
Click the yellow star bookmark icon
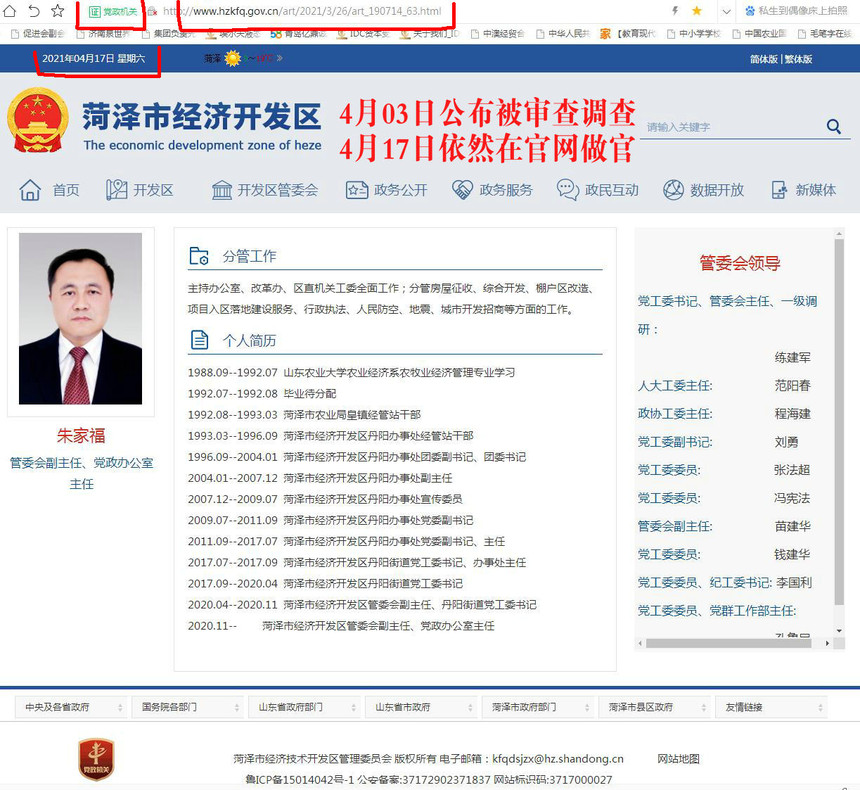(697, 10)
